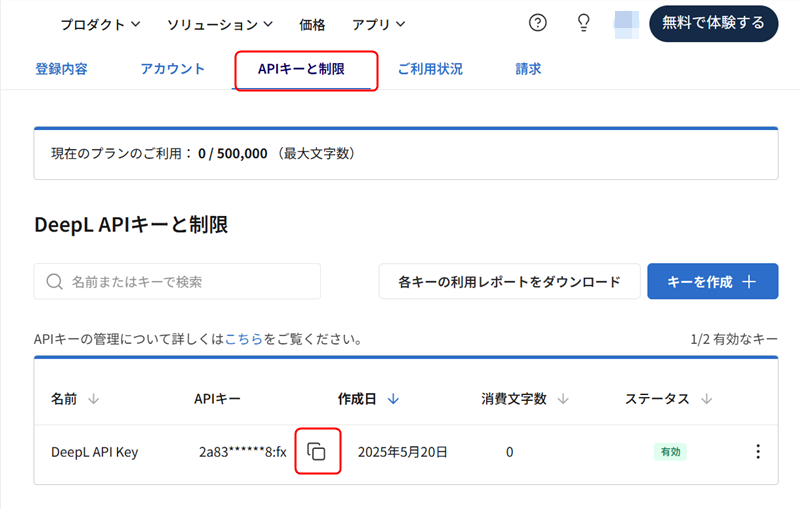The height and width of the screenshot is (509, 800).
Task: Focus the 名前またはキーで検索 search field
Action: pos(177,282)
